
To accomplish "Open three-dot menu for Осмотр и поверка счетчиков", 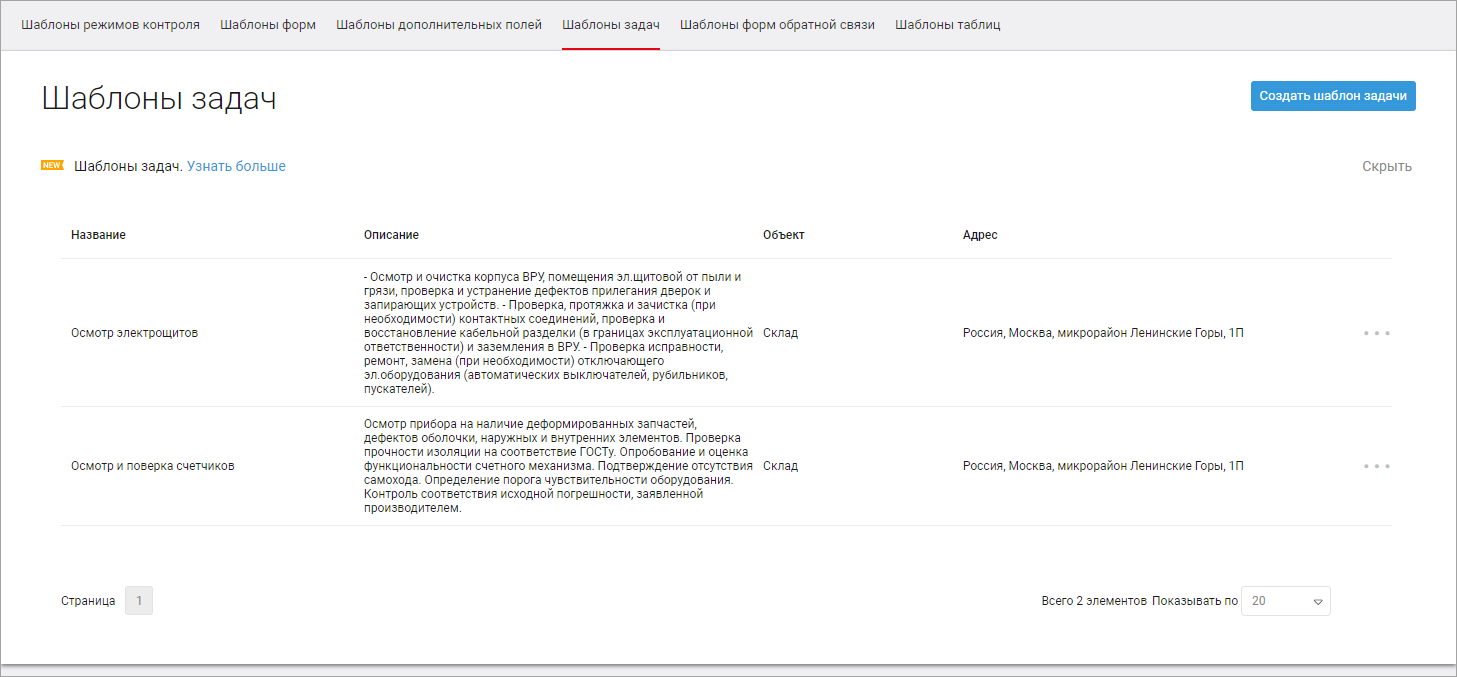I will [1376, 466].
